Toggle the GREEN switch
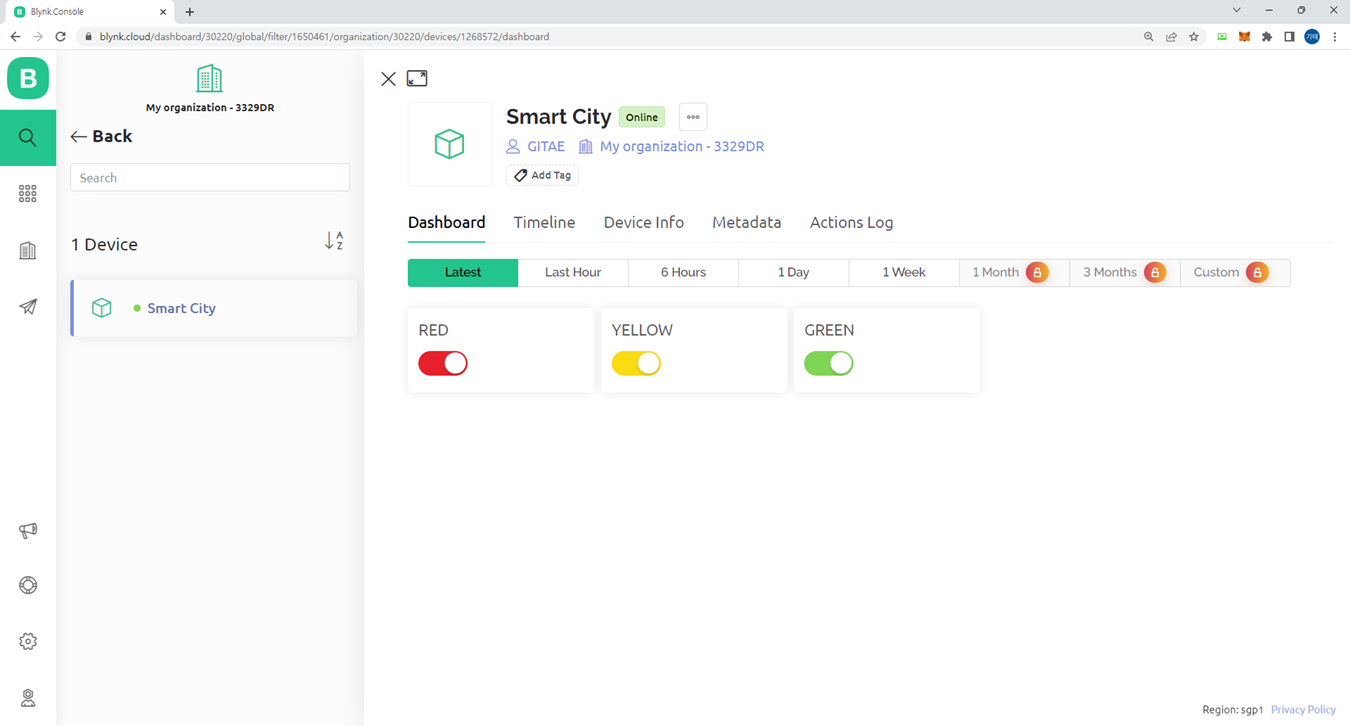 pyautogui.click(x=829, y=364)
